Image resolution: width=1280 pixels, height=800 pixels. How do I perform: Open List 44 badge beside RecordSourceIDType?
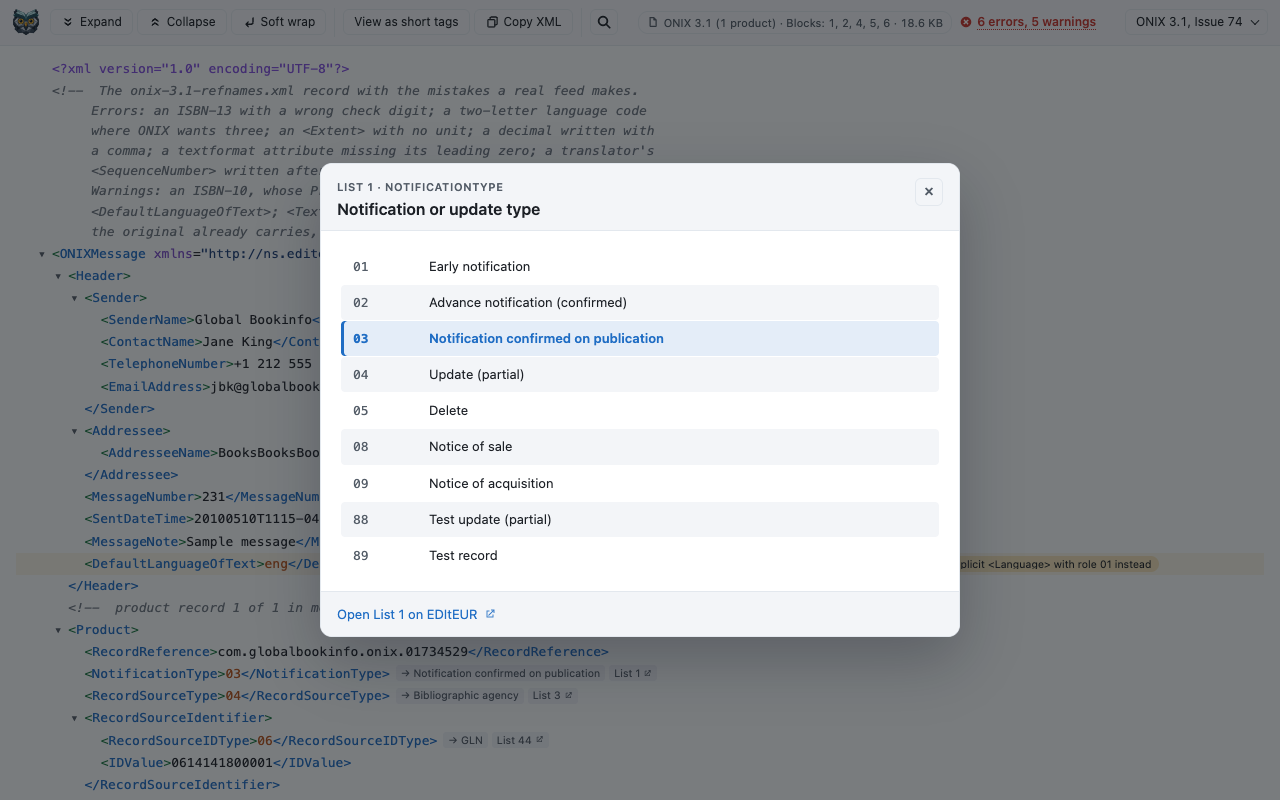point(520,741)
